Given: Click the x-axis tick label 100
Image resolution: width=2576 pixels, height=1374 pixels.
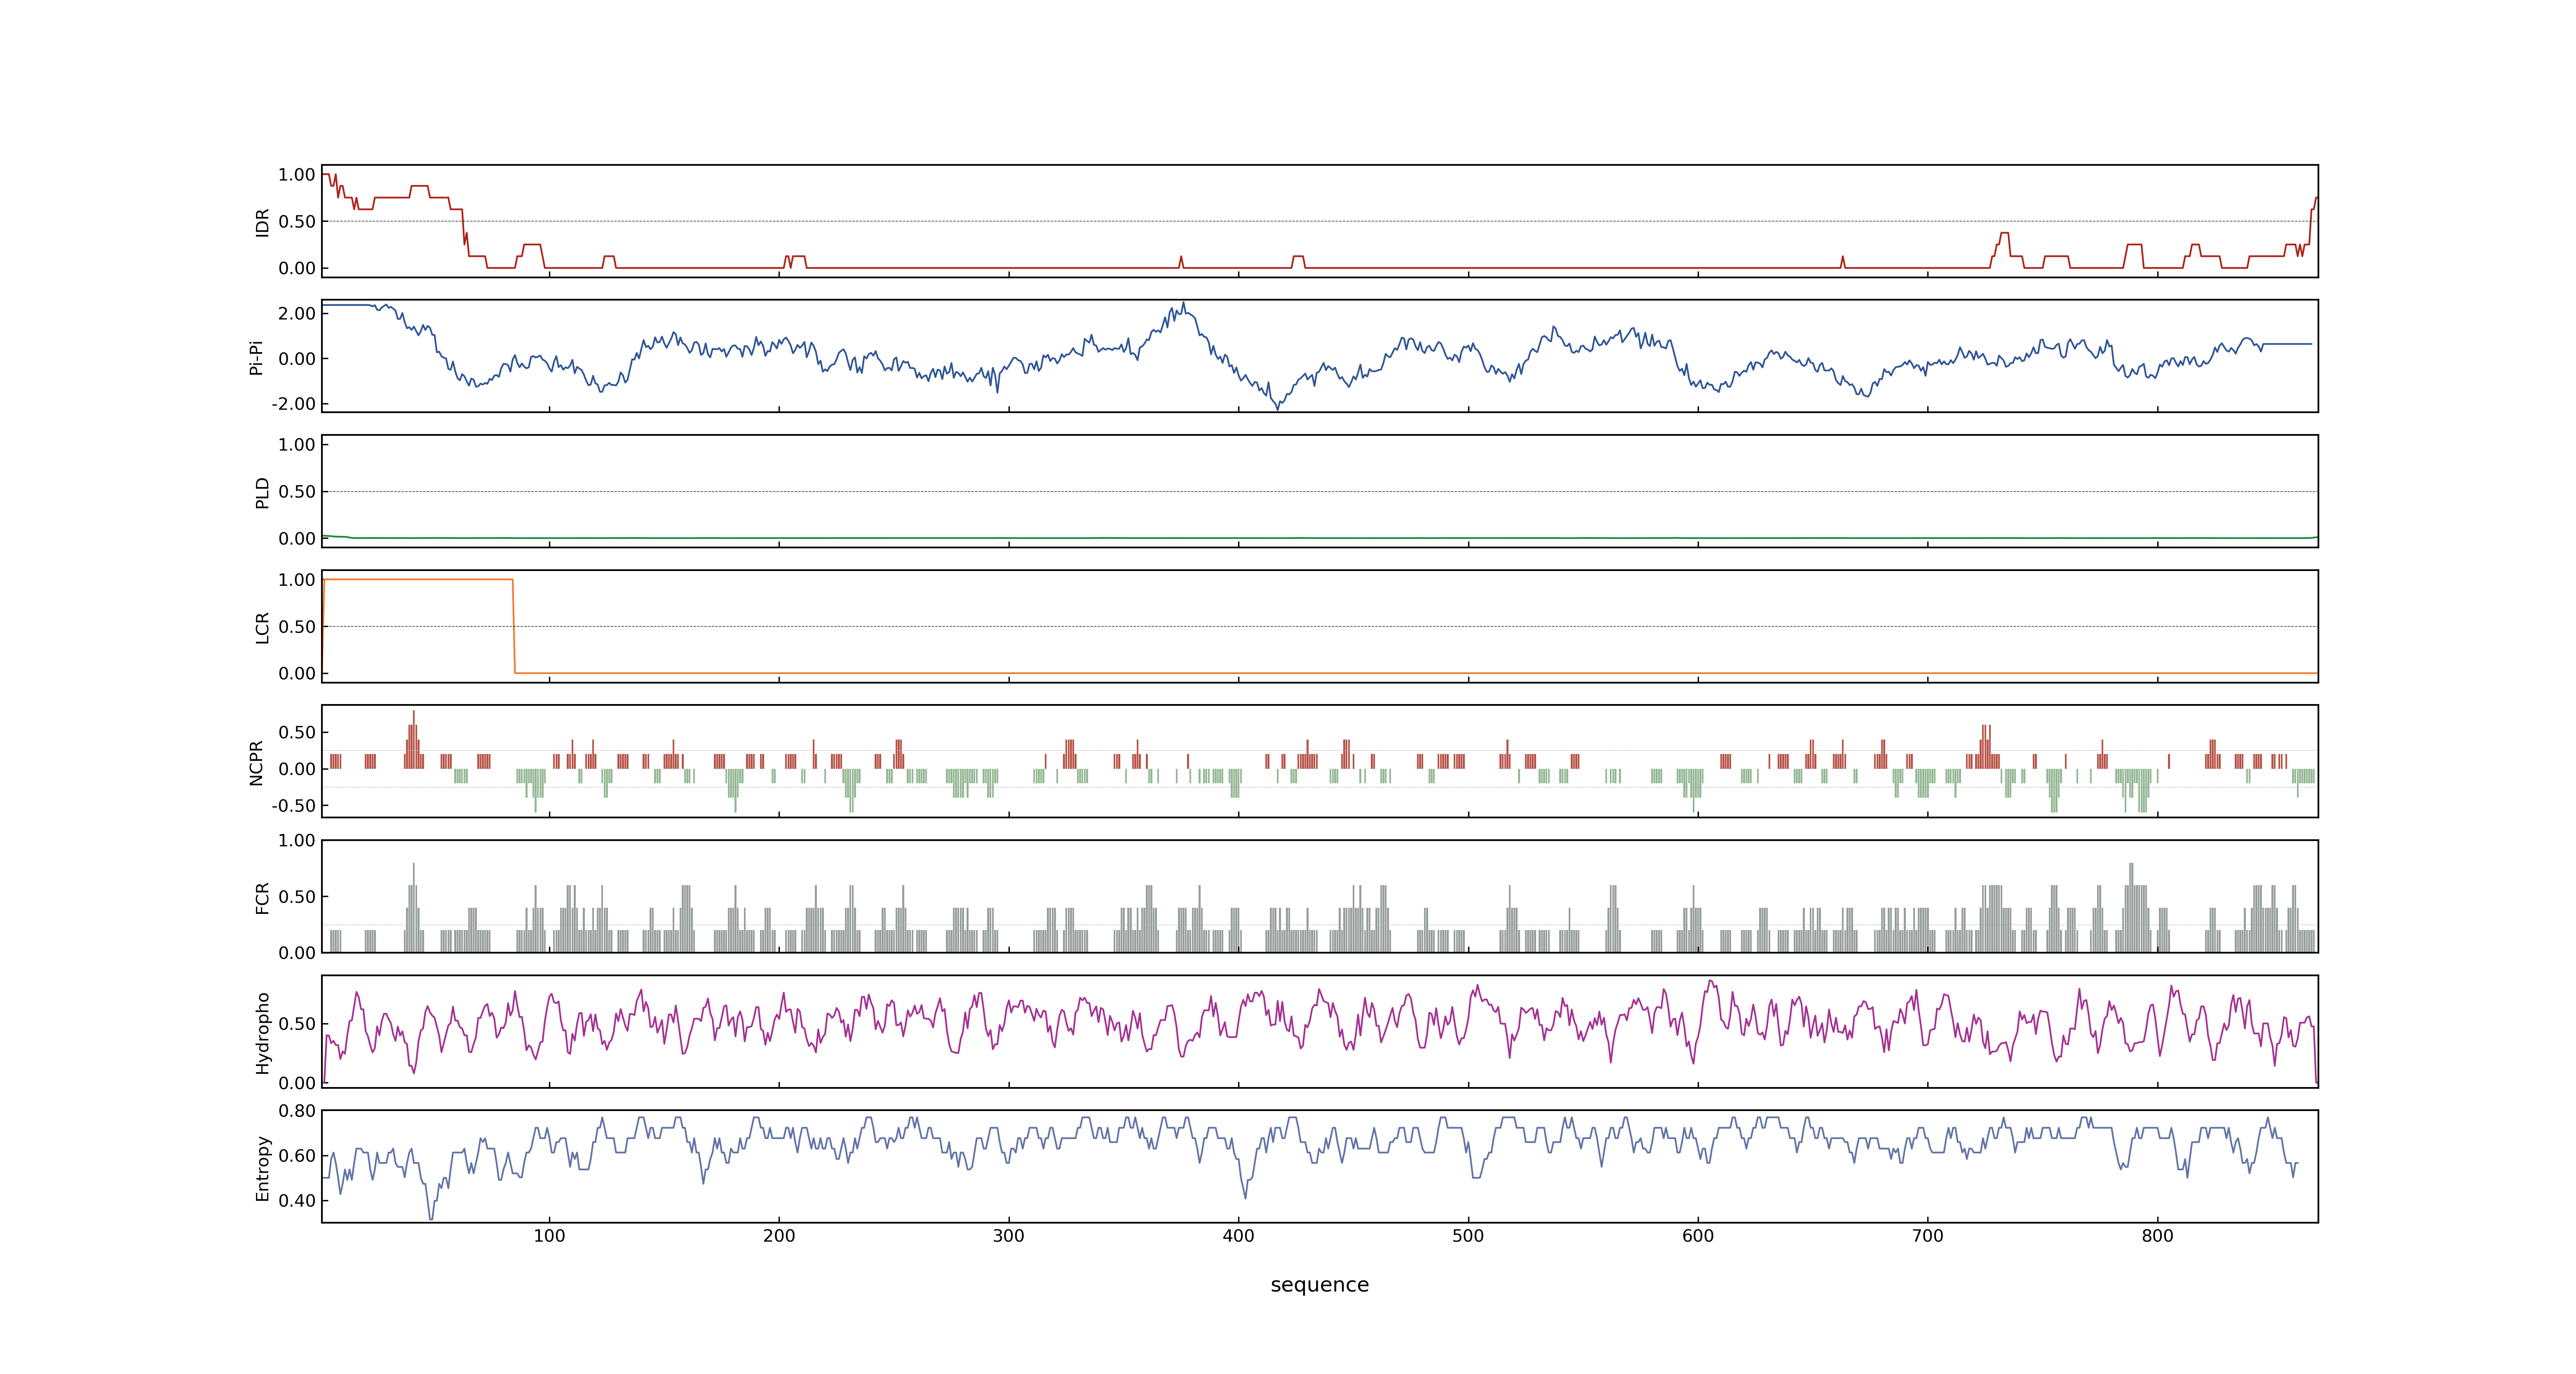Looking at the screenshot, I should 549,1236.
